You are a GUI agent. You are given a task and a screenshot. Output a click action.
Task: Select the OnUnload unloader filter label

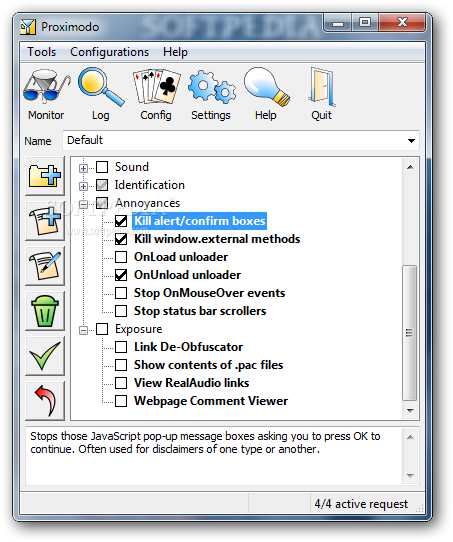188,275
